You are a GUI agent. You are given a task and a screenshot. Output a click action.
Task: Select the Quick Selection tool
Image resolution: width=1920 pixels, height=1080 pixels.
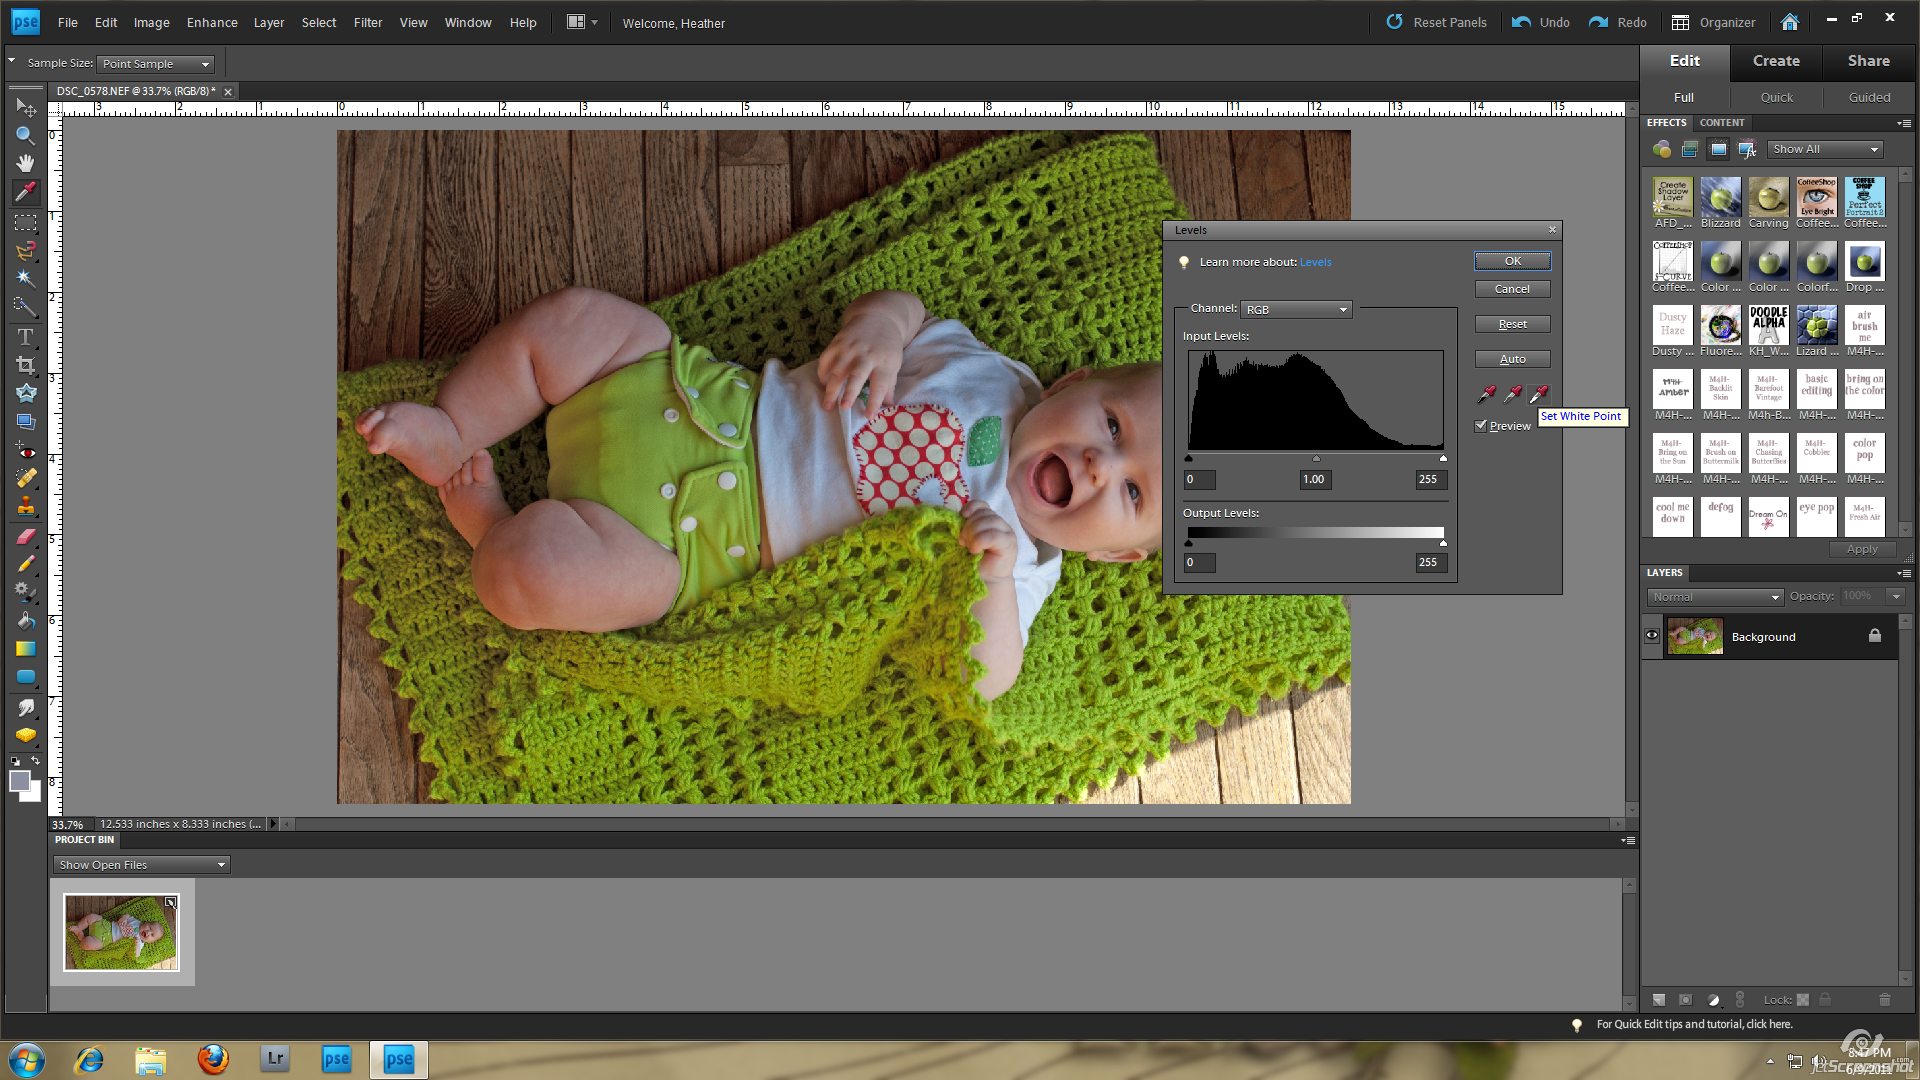tap(25, 306)
